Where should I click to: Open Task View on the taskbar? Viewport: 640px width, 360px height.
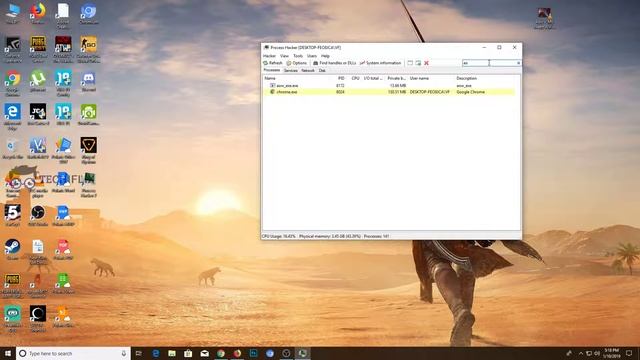click(139, 353)
